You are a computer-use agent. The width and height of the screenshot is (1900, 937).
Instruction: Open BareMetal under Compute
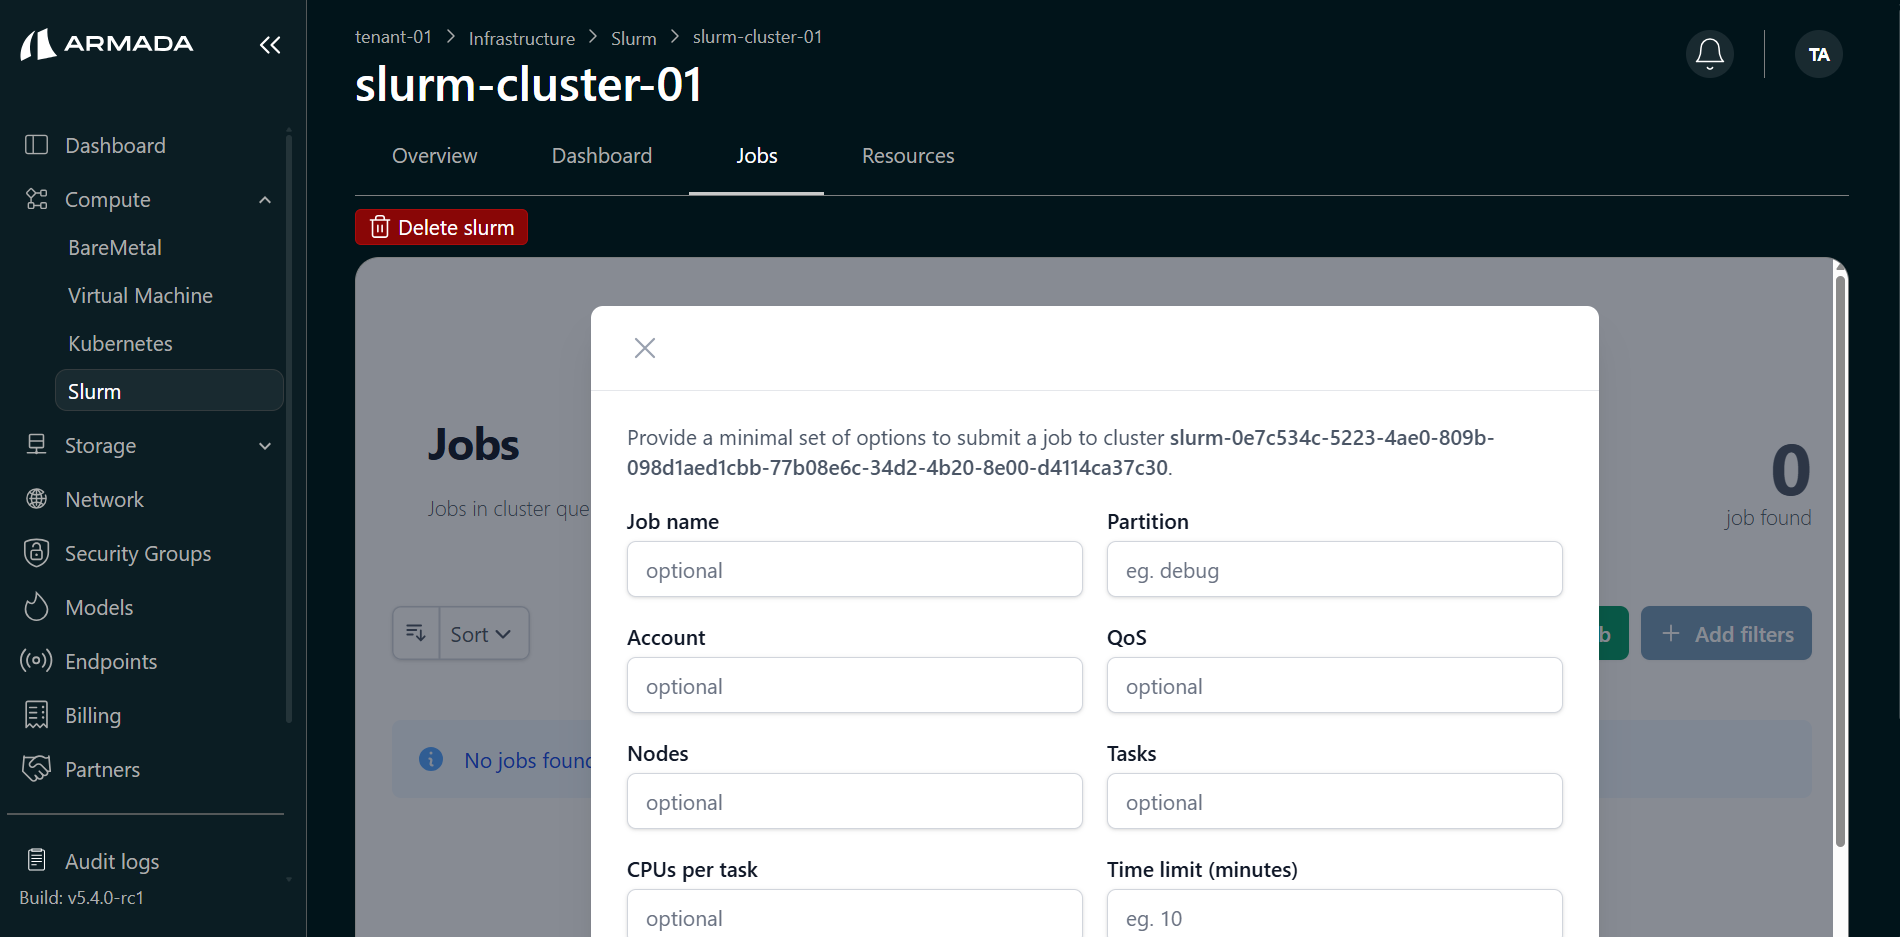click(115, 247)
